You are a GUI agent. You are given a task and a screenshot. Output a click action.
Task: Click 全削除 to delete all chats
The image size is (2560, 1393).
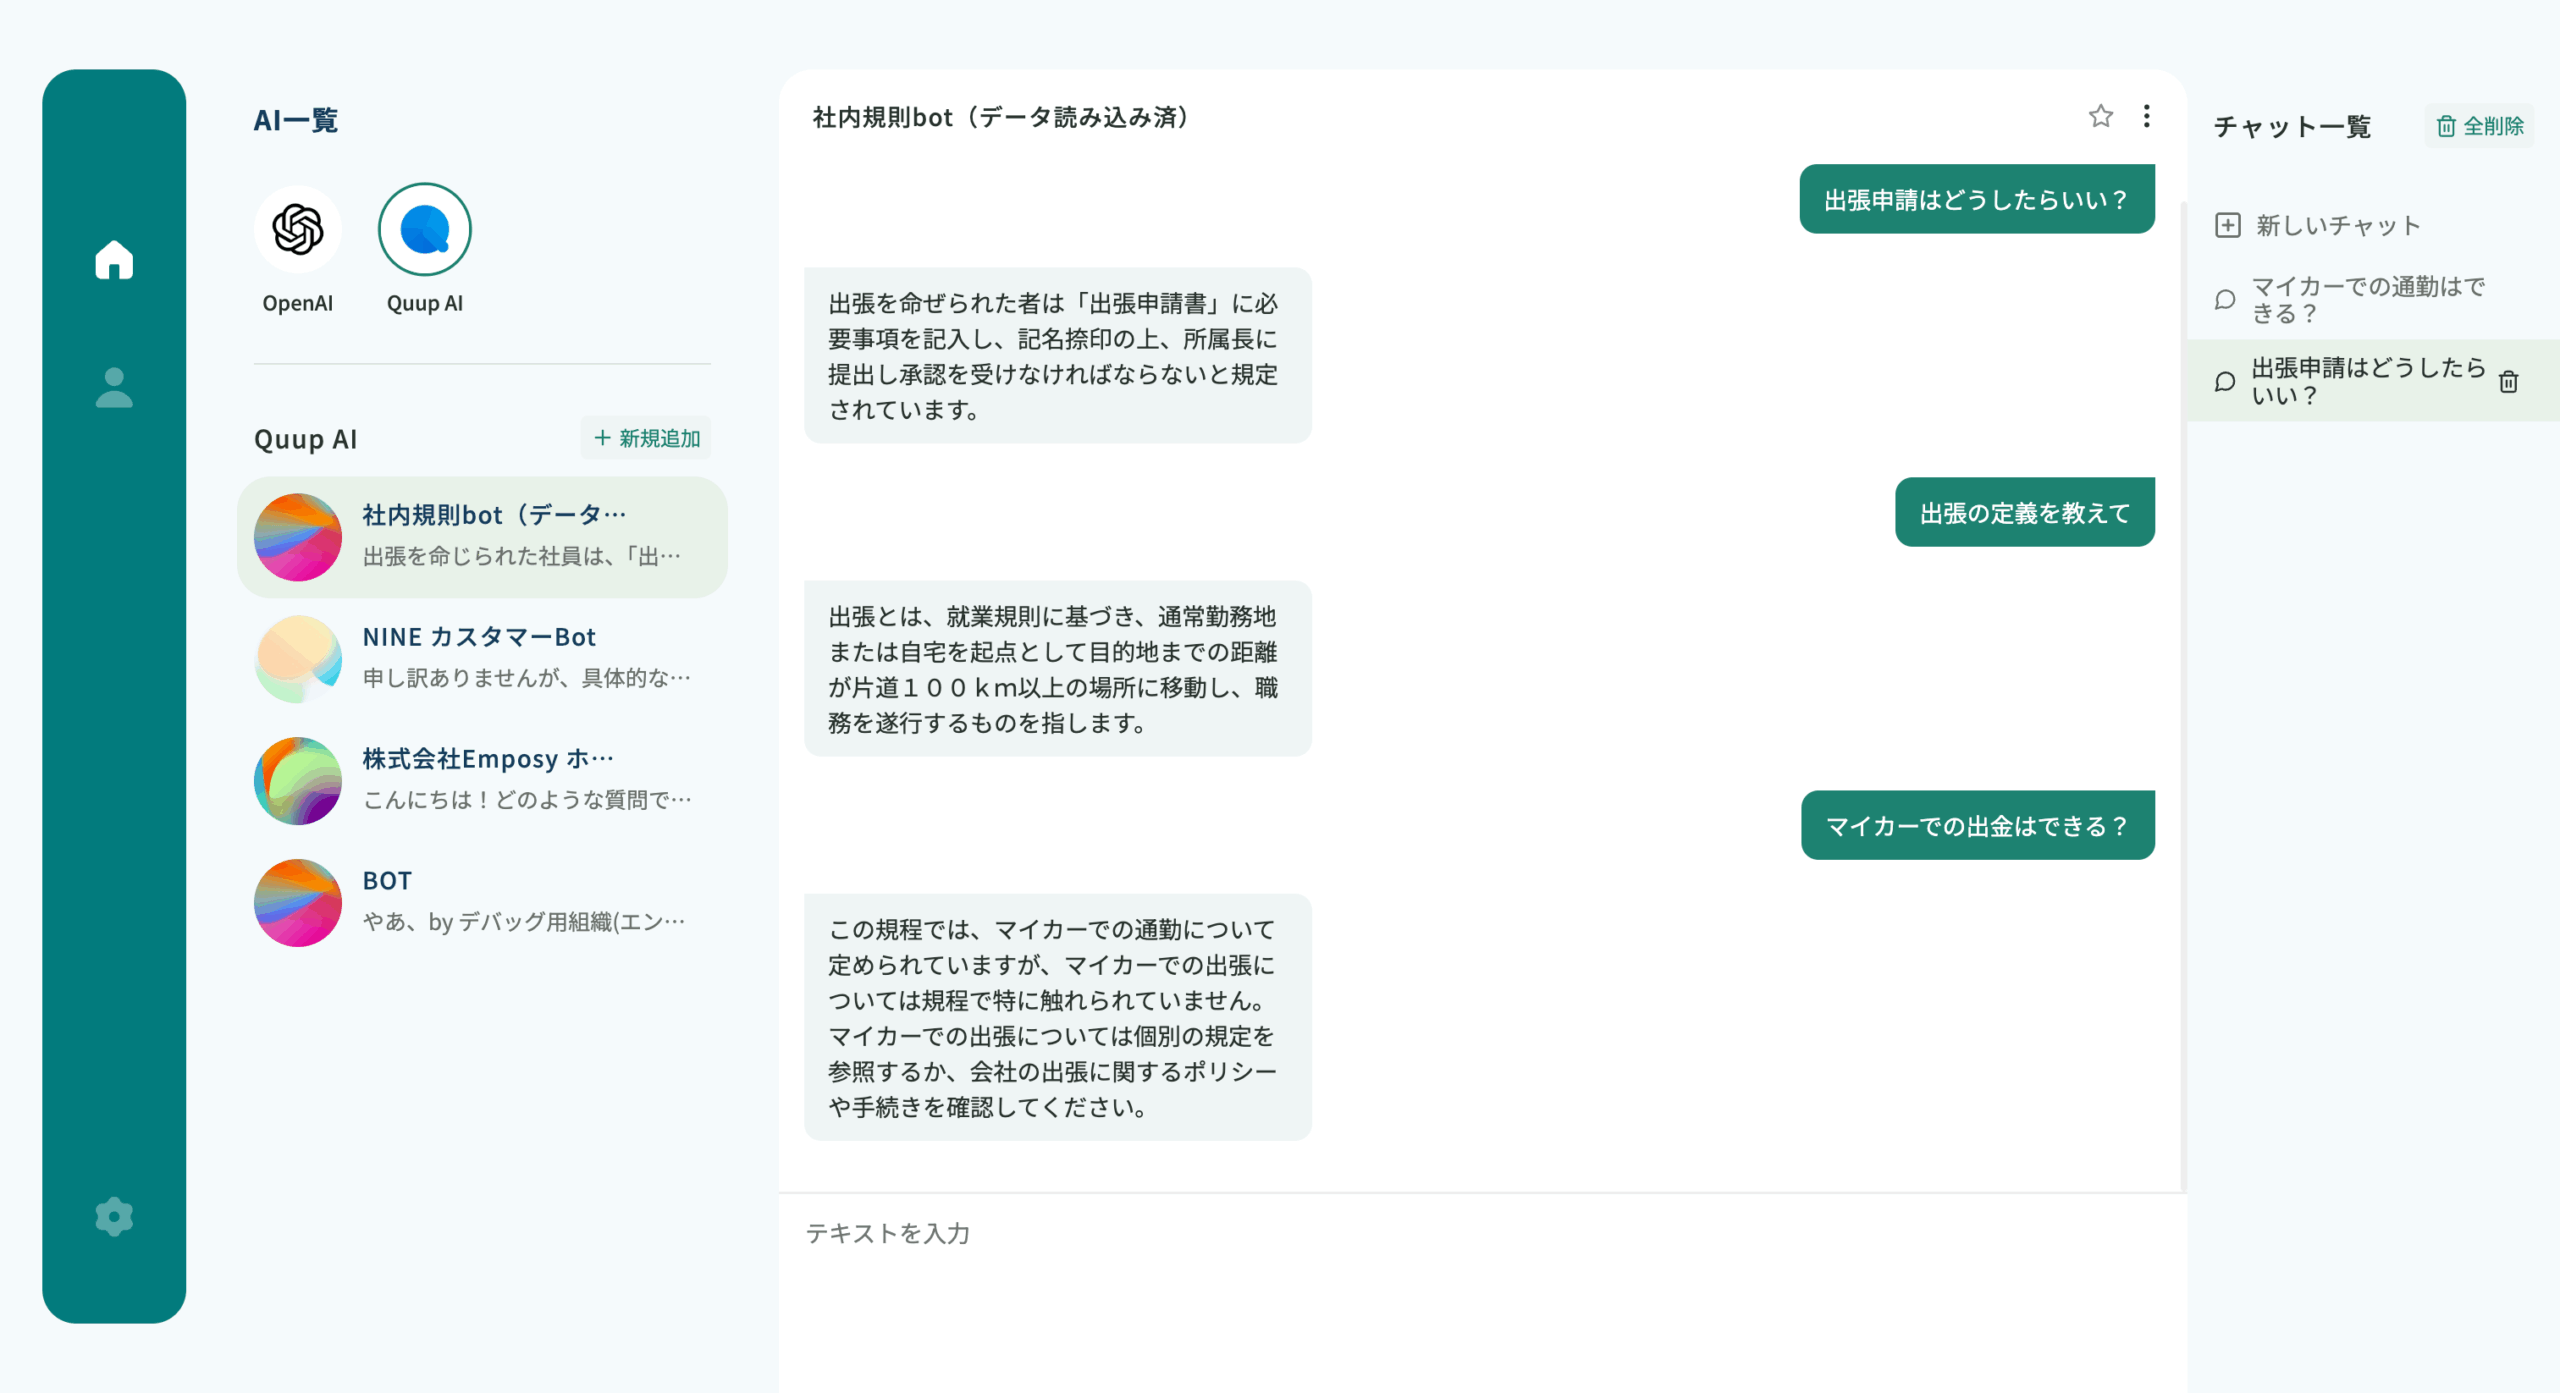tap(2480, 127)
